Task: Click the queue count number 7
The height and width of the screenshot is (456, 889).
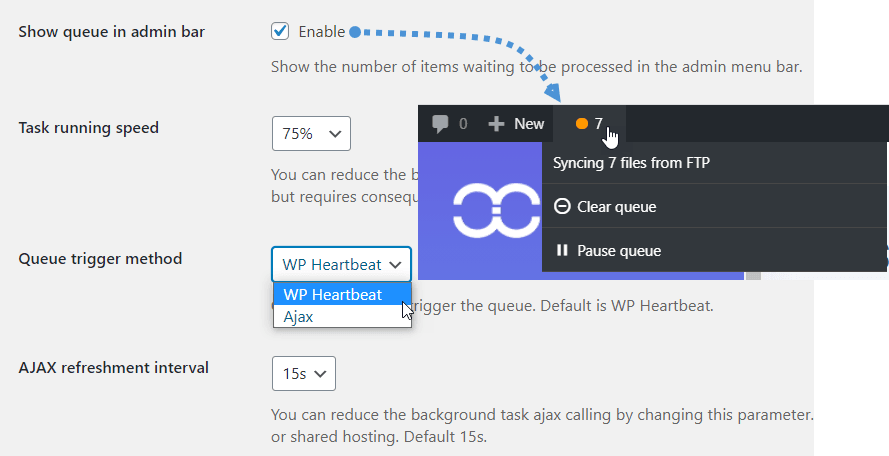Action: tap(599, 124)
